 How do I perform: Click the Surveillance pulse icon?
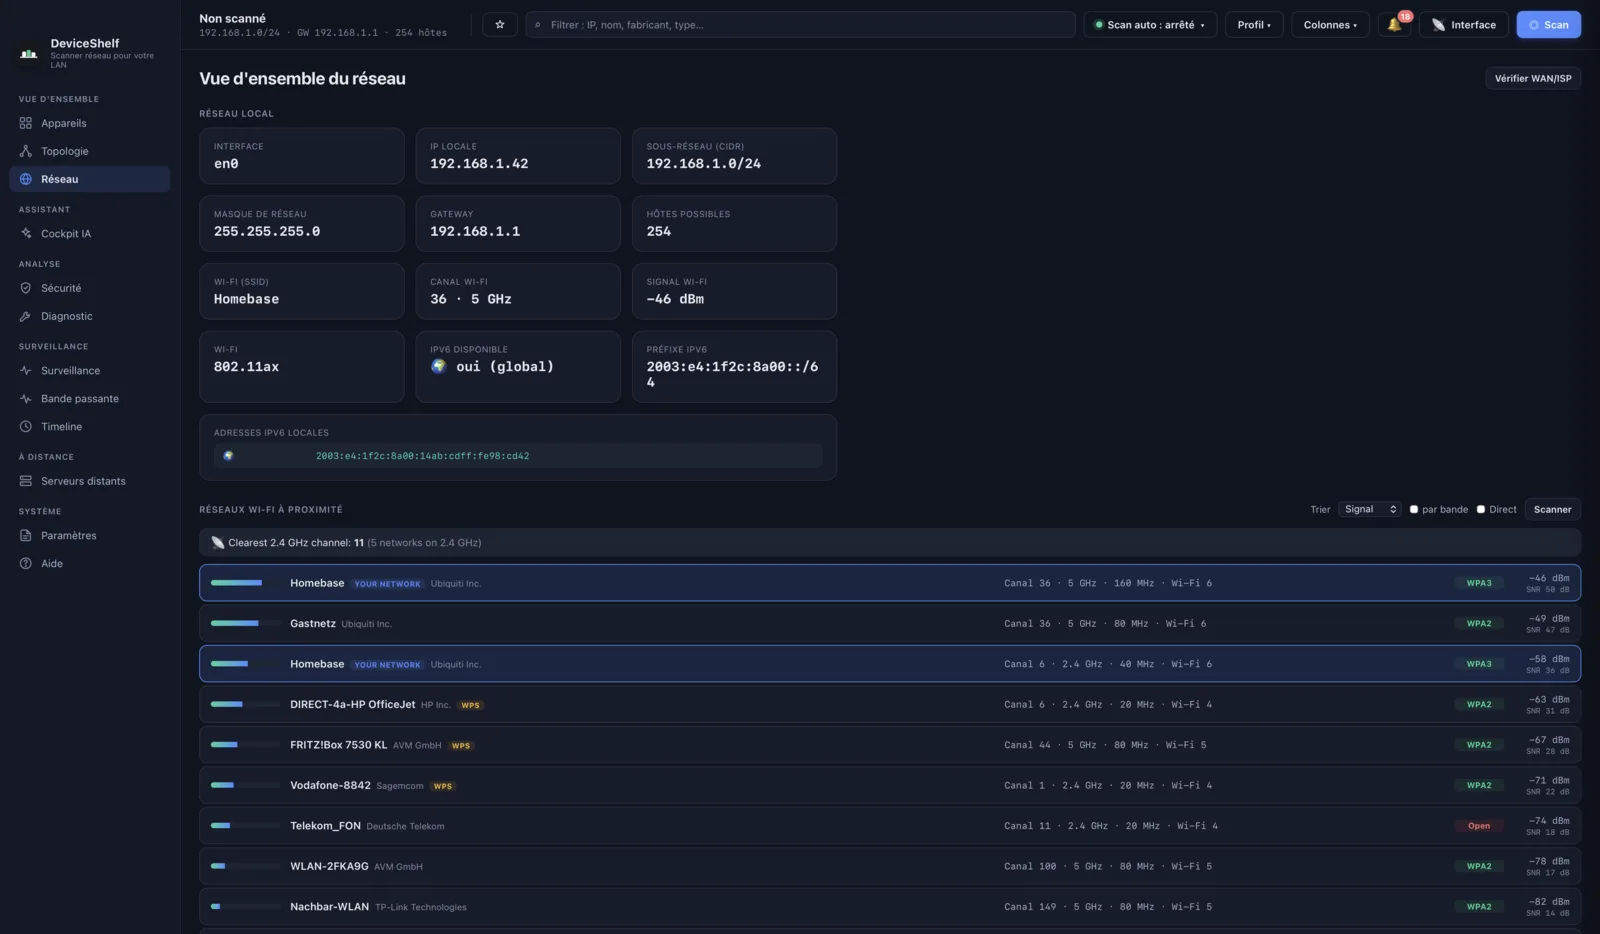point(26,370)
